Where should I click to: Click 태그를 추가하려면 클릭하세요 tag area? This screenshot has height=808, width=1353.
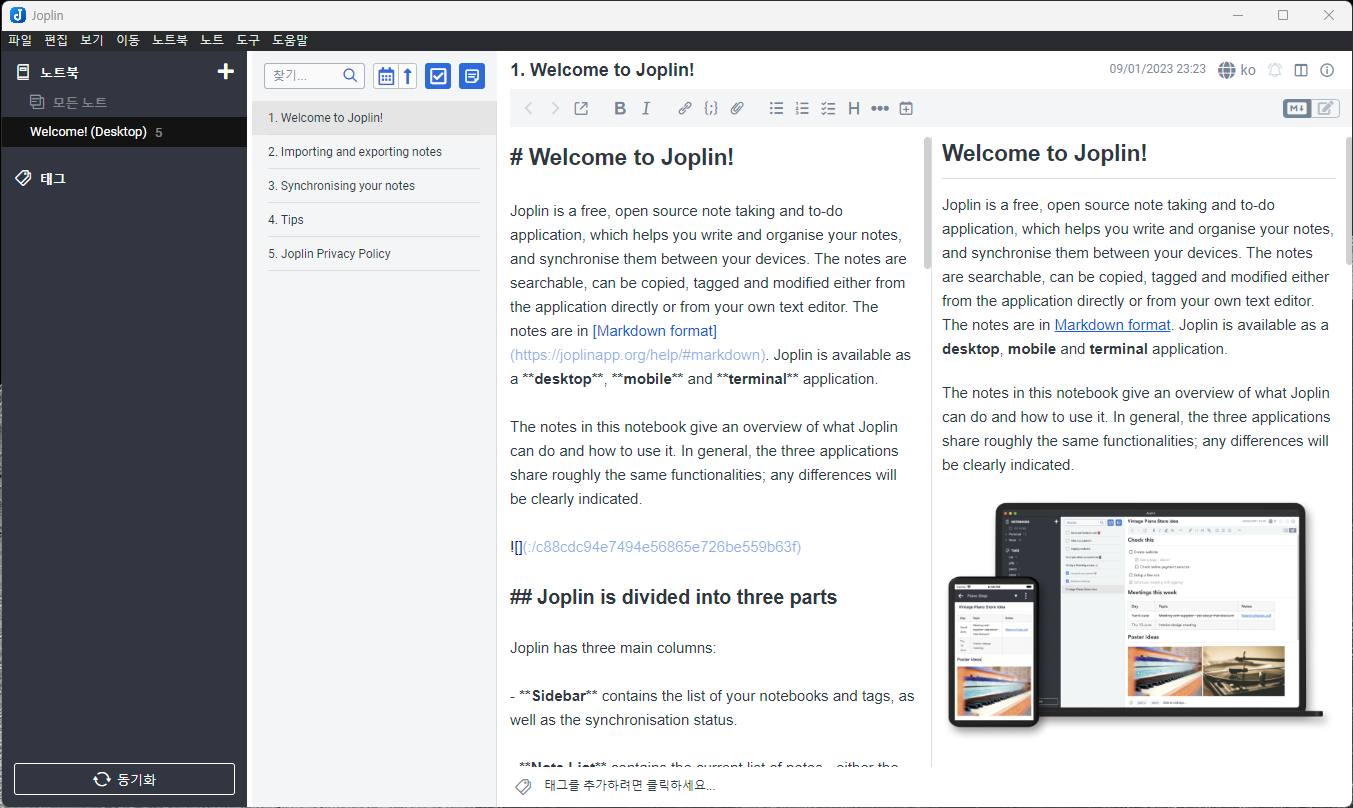630,786
